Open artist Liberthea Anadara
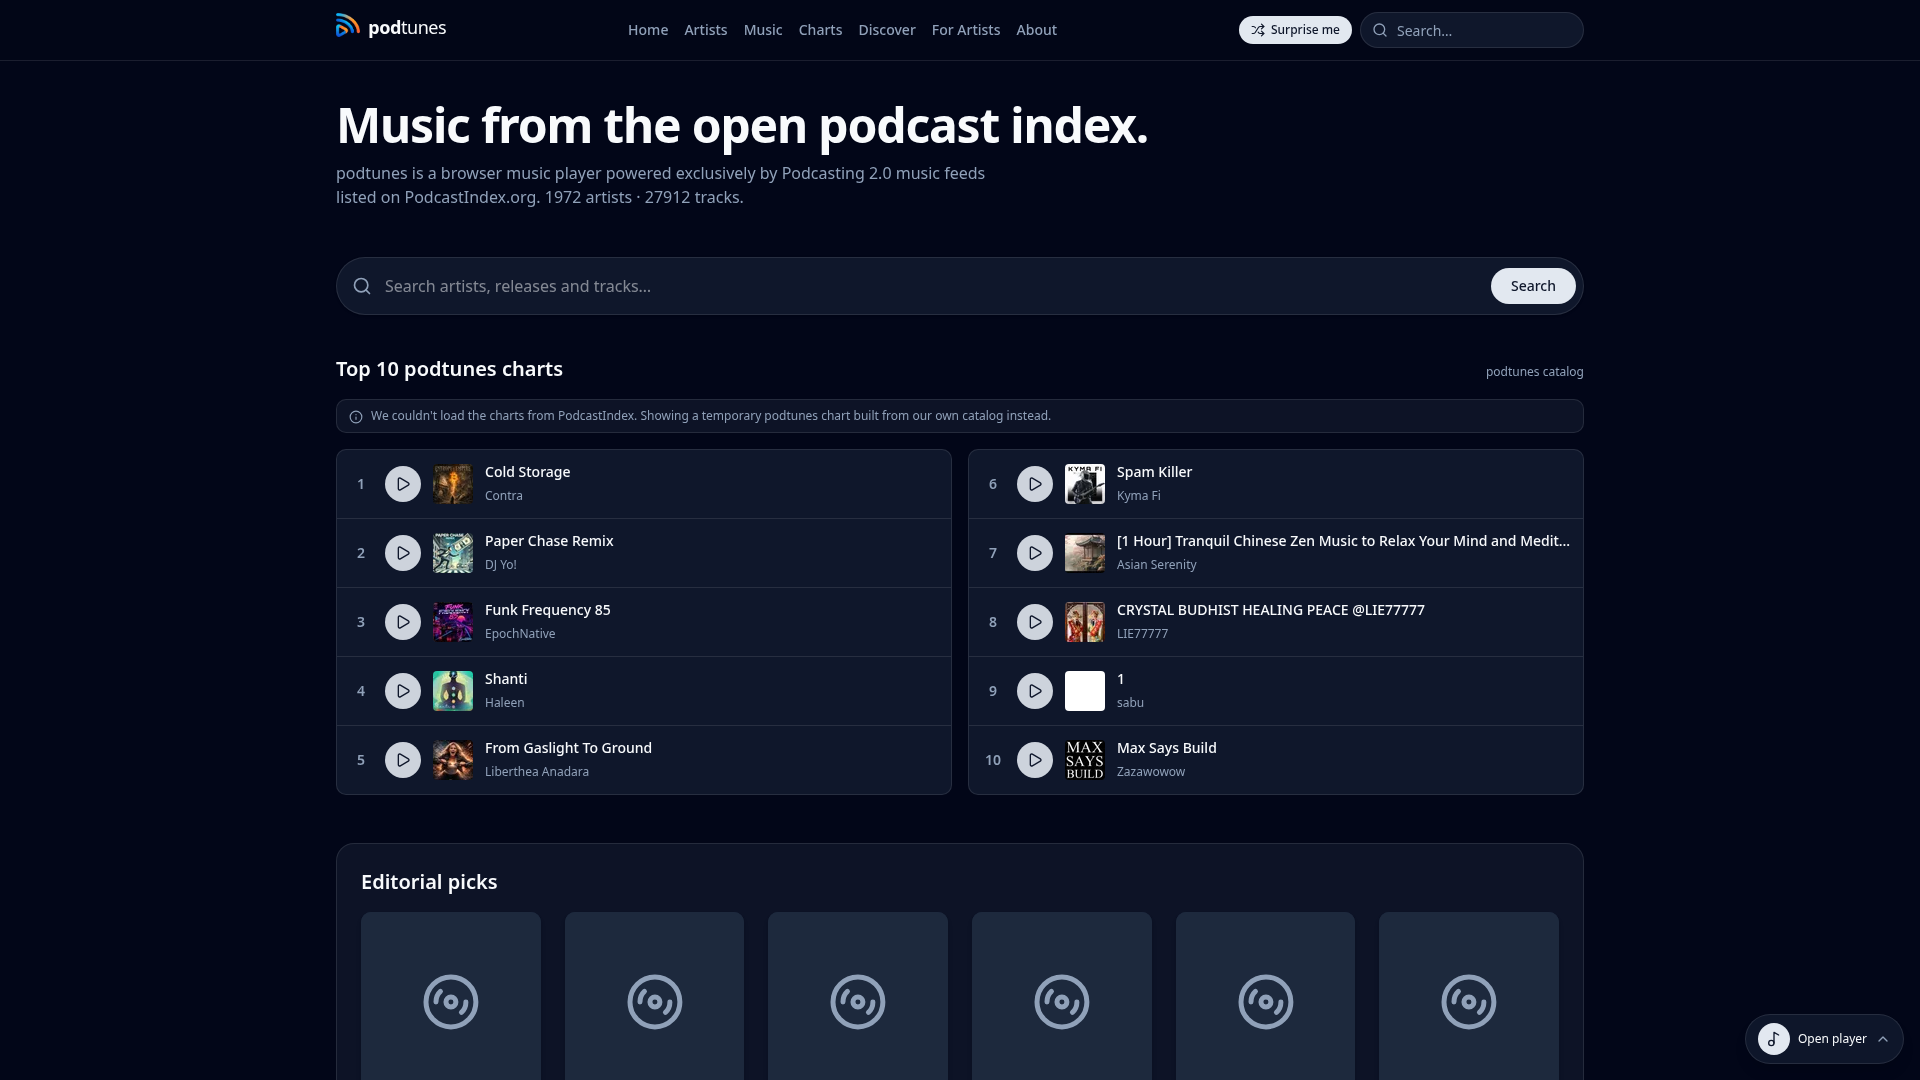 tap(537, 772)
